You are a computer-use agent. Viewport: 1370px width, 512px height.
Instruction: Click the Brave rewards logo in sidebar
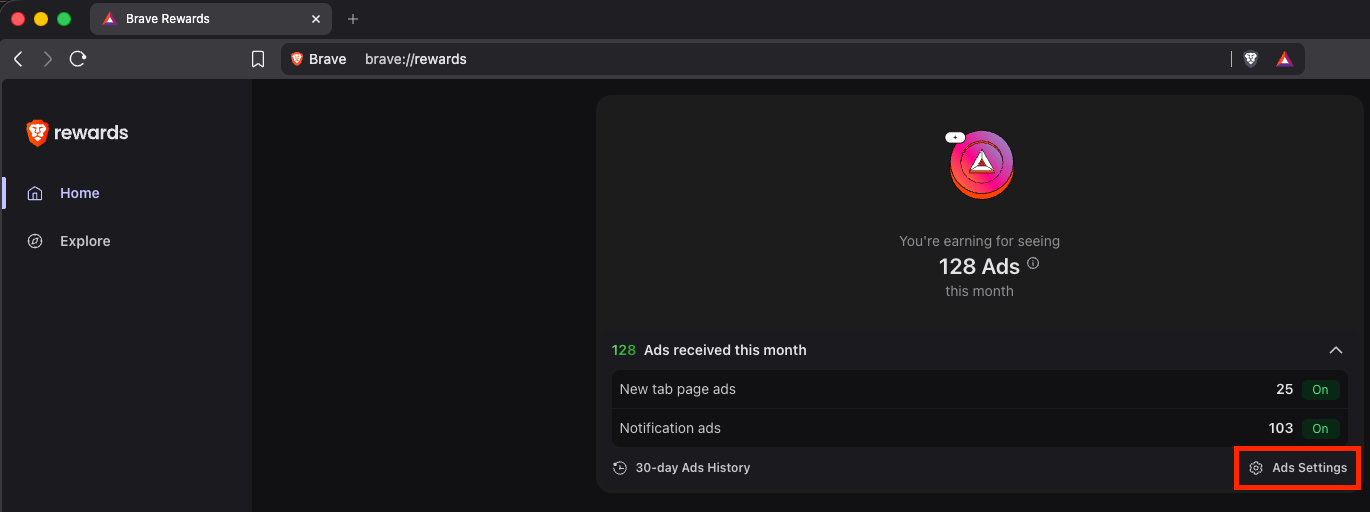coord(78,132)
